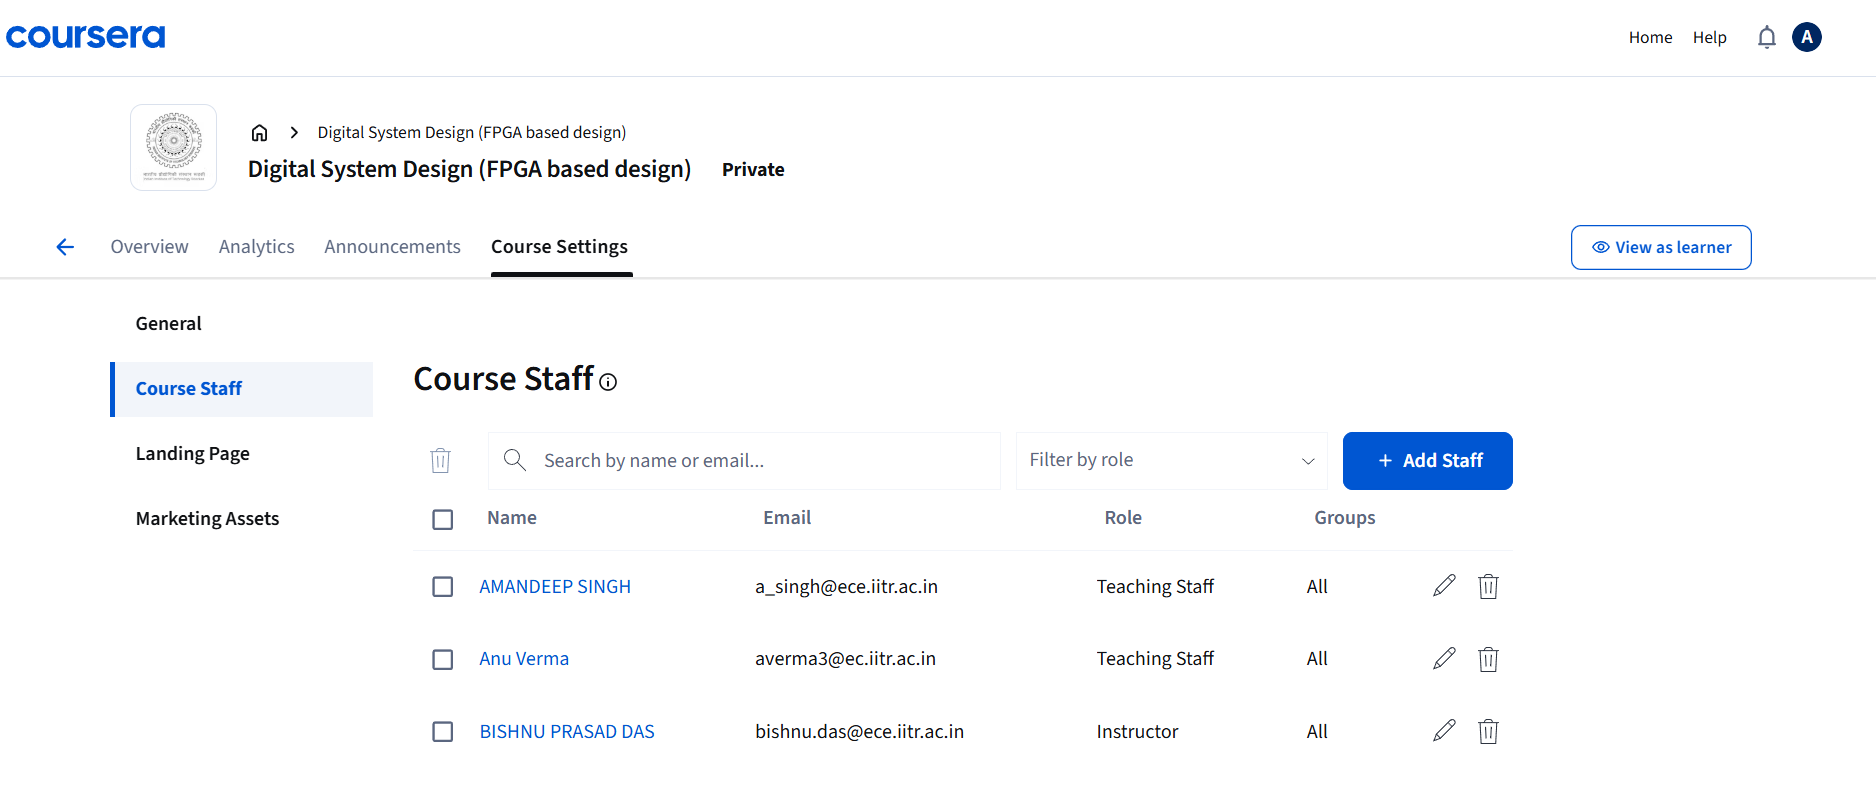The image size is (1876, 787).
Task: Click the Private status label
Action: click(753, 170)
